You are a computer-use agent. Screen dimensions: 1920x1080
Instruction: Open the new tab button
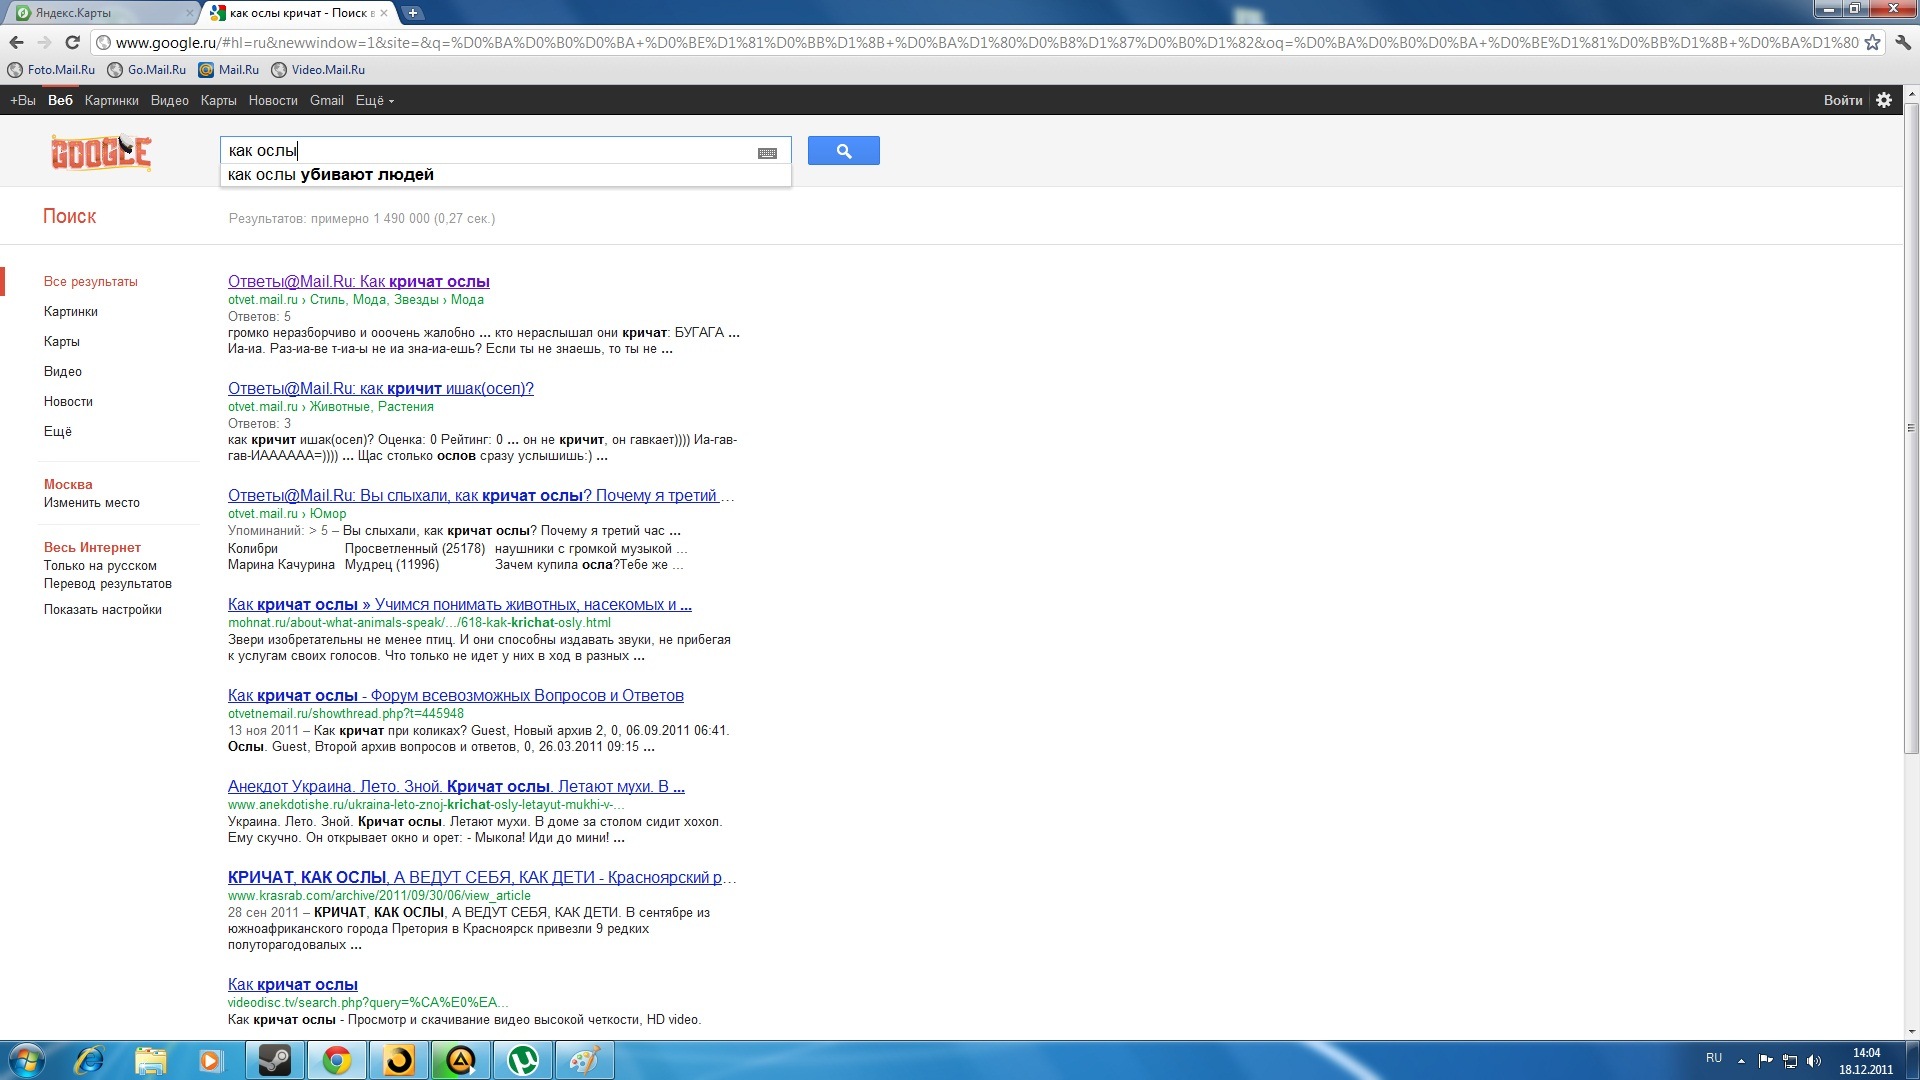coord(412,13)
